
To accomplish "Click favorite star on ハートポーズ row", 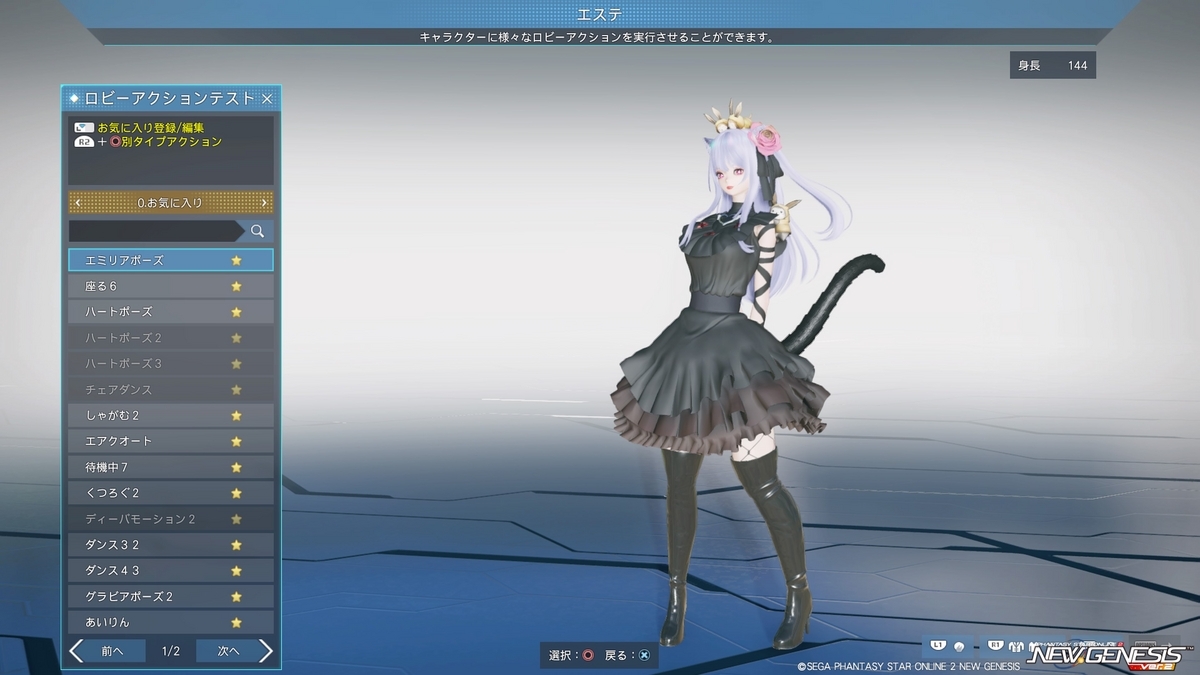I will point(236,312).
